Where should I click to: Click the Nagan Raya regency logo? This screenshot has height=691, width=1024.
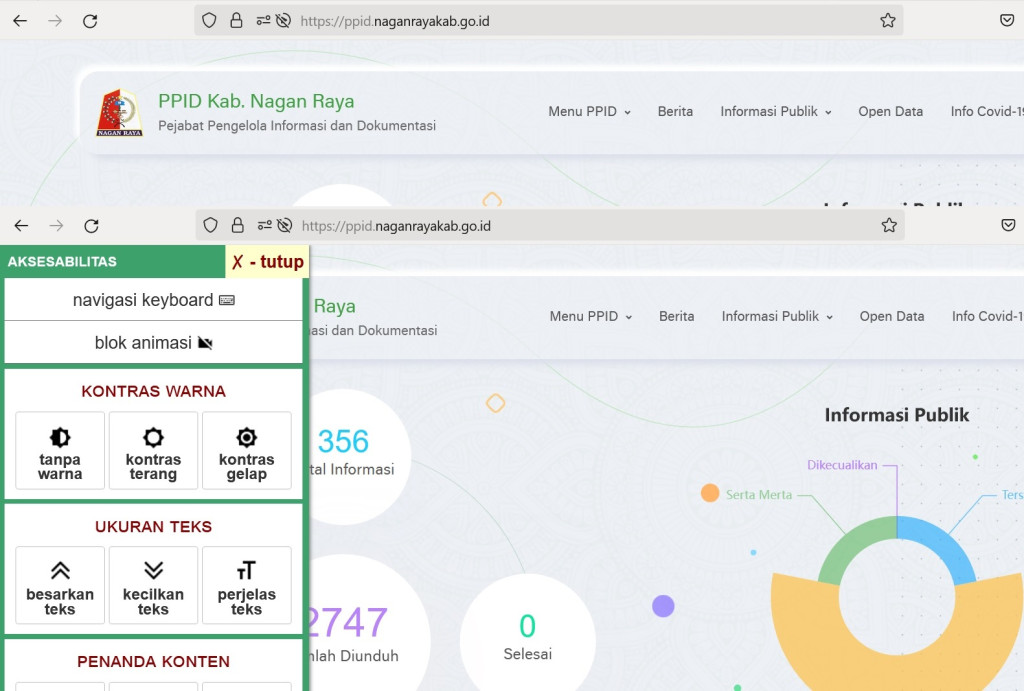coord(119,112)
